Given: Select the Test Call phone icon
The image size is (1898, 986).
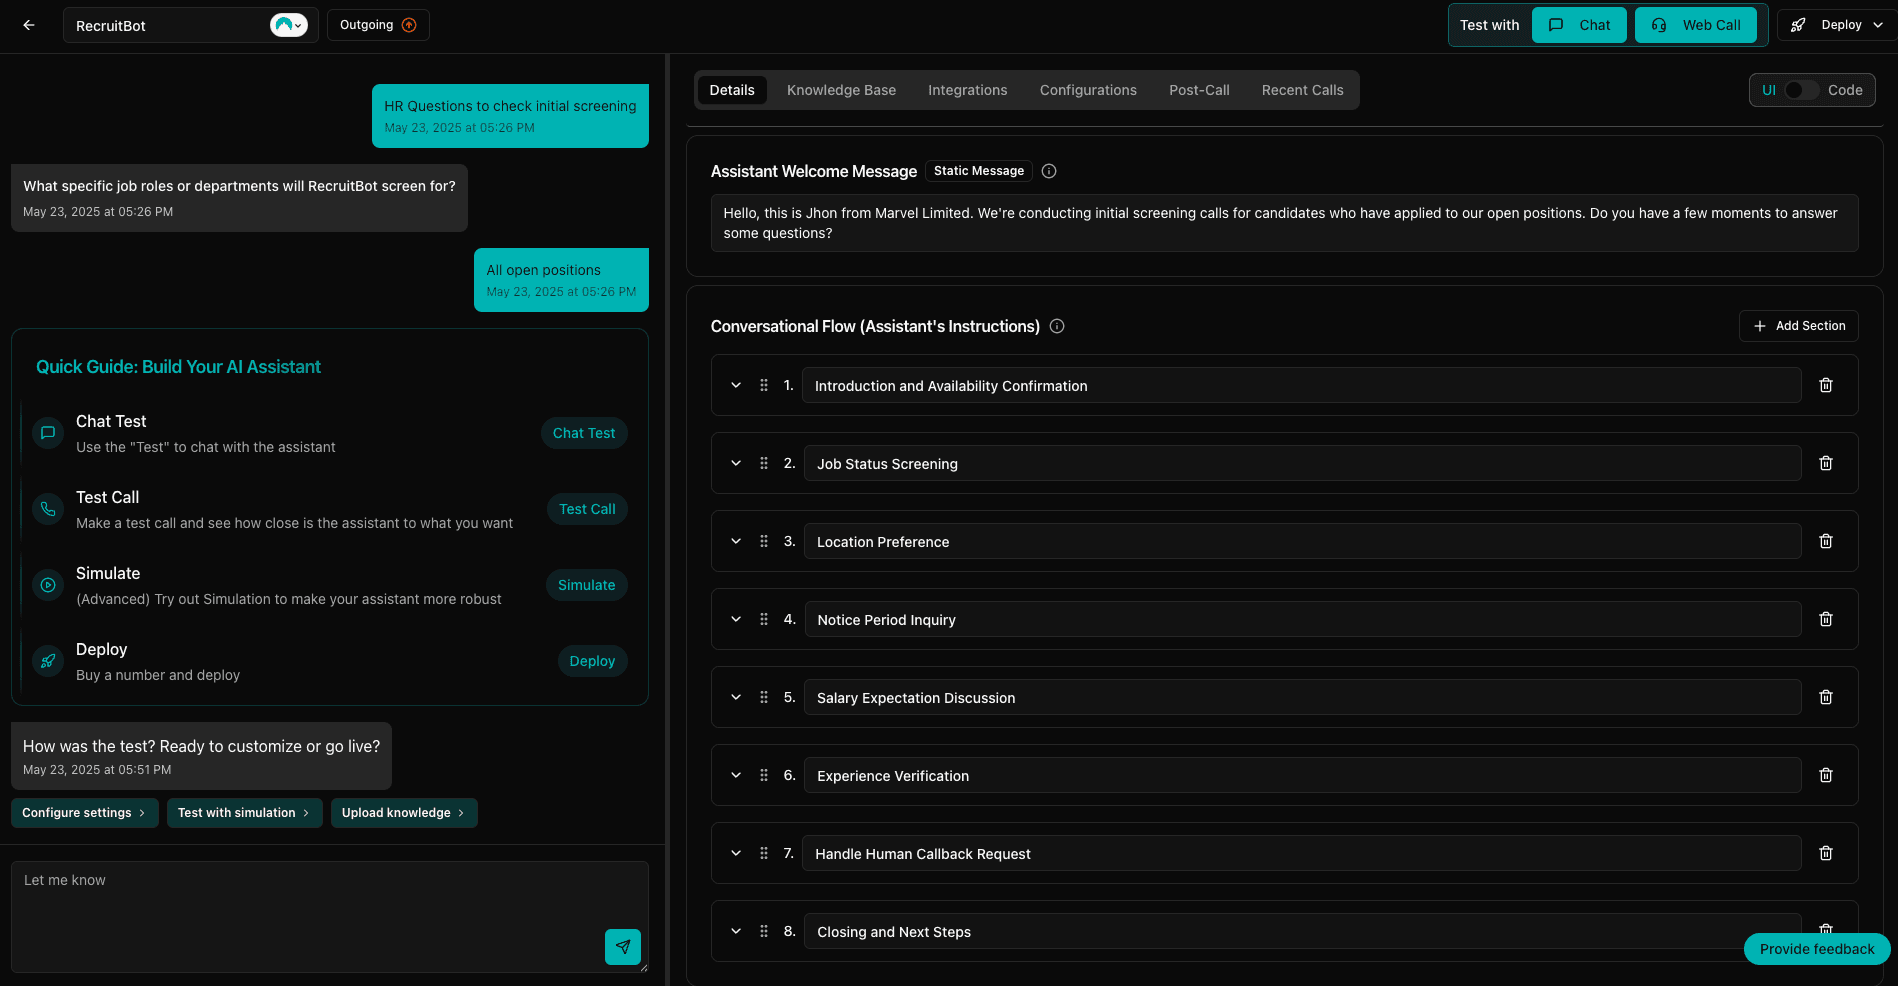Looking at the screenshot, I should 47,508.
